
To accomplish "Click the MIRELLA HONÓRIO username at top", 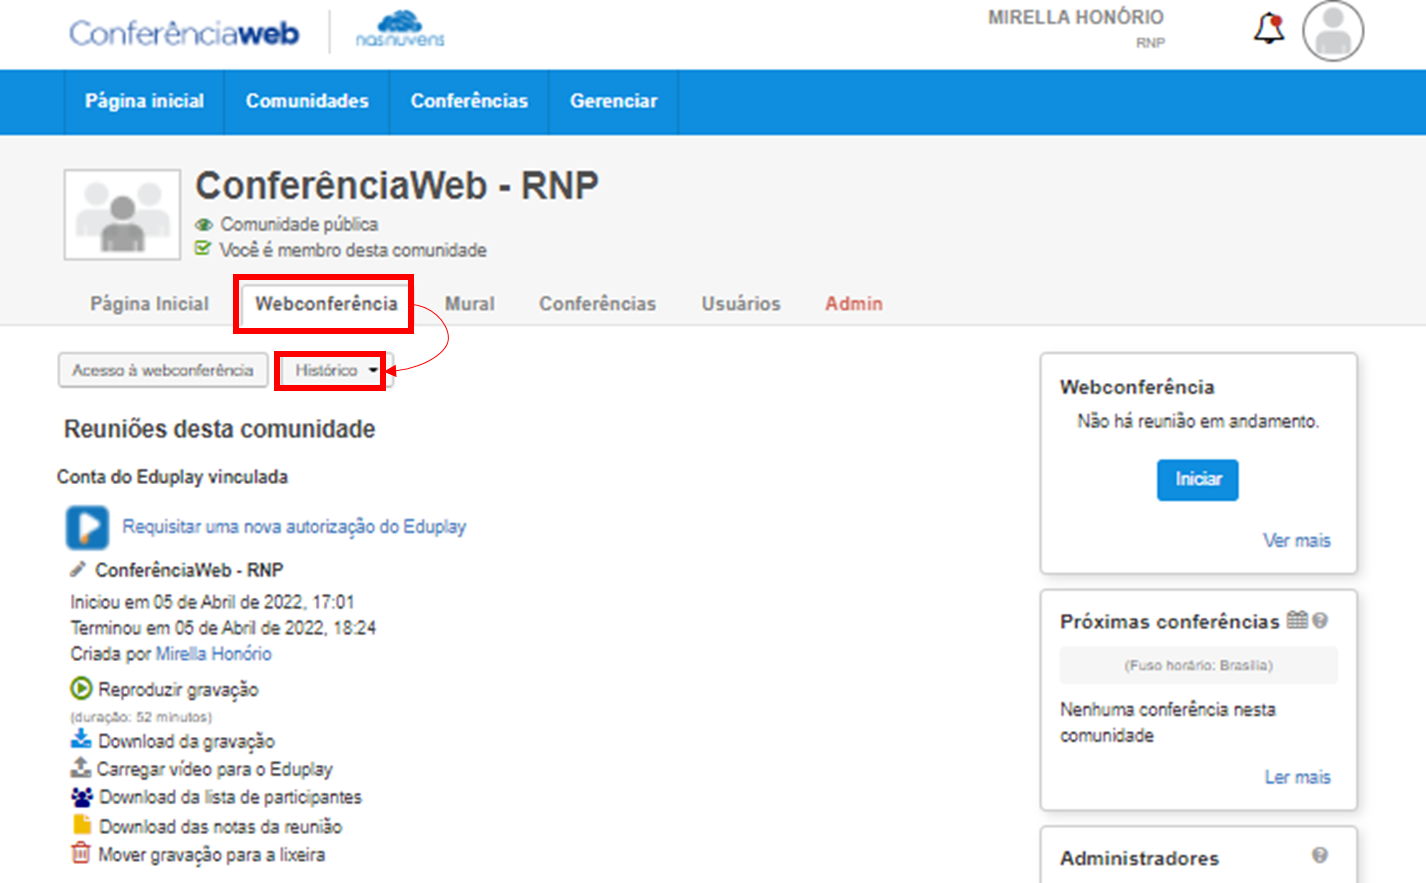I will [x=1076, y=17].
